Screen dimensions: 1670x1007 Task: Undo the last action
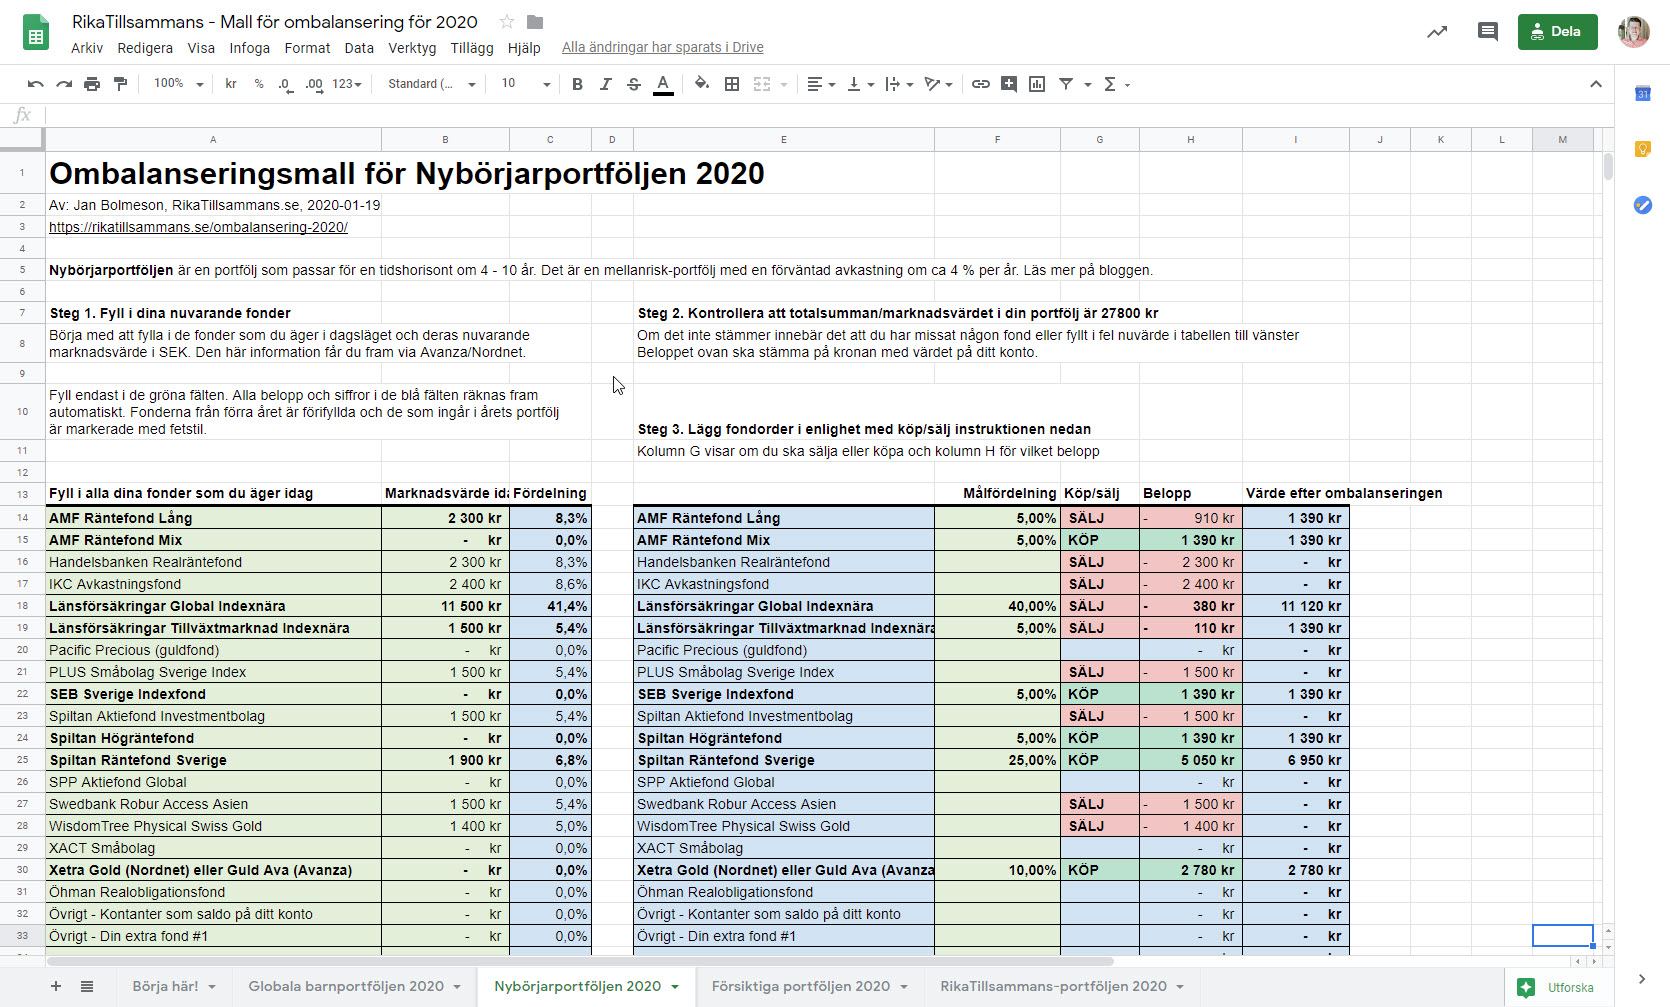point(36,84)
